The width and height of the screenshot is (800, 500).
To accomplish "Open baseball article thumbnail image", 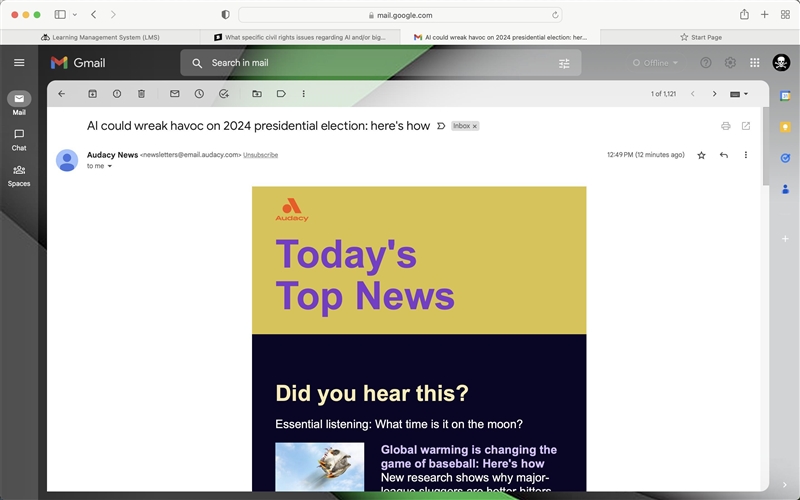I will click(320, 467).
